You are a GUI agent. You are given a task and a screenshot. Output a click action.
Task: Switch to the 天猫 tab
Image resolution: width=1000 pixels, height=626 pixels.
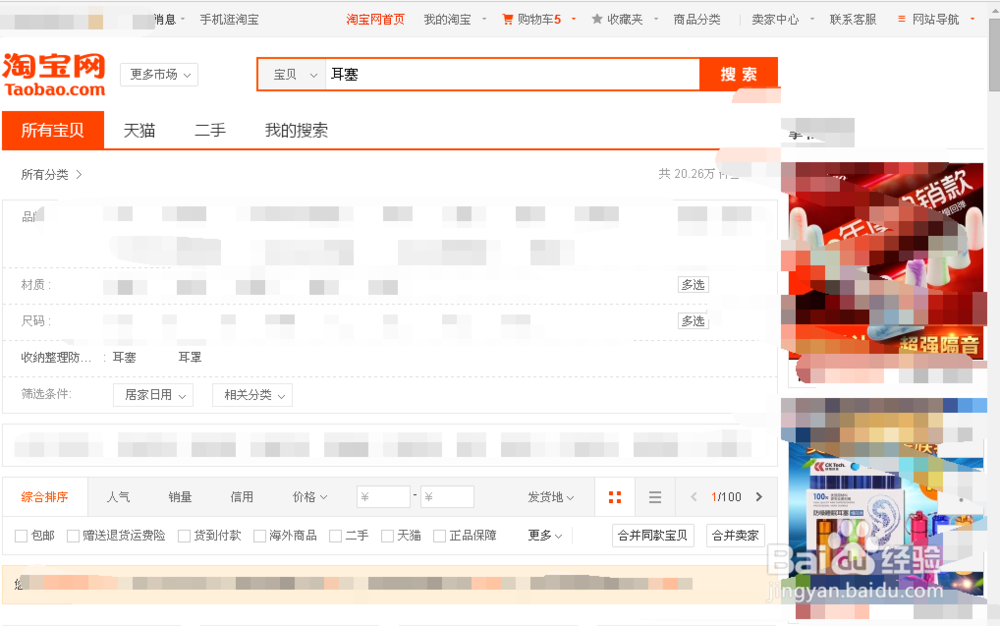tap(139, 130)
